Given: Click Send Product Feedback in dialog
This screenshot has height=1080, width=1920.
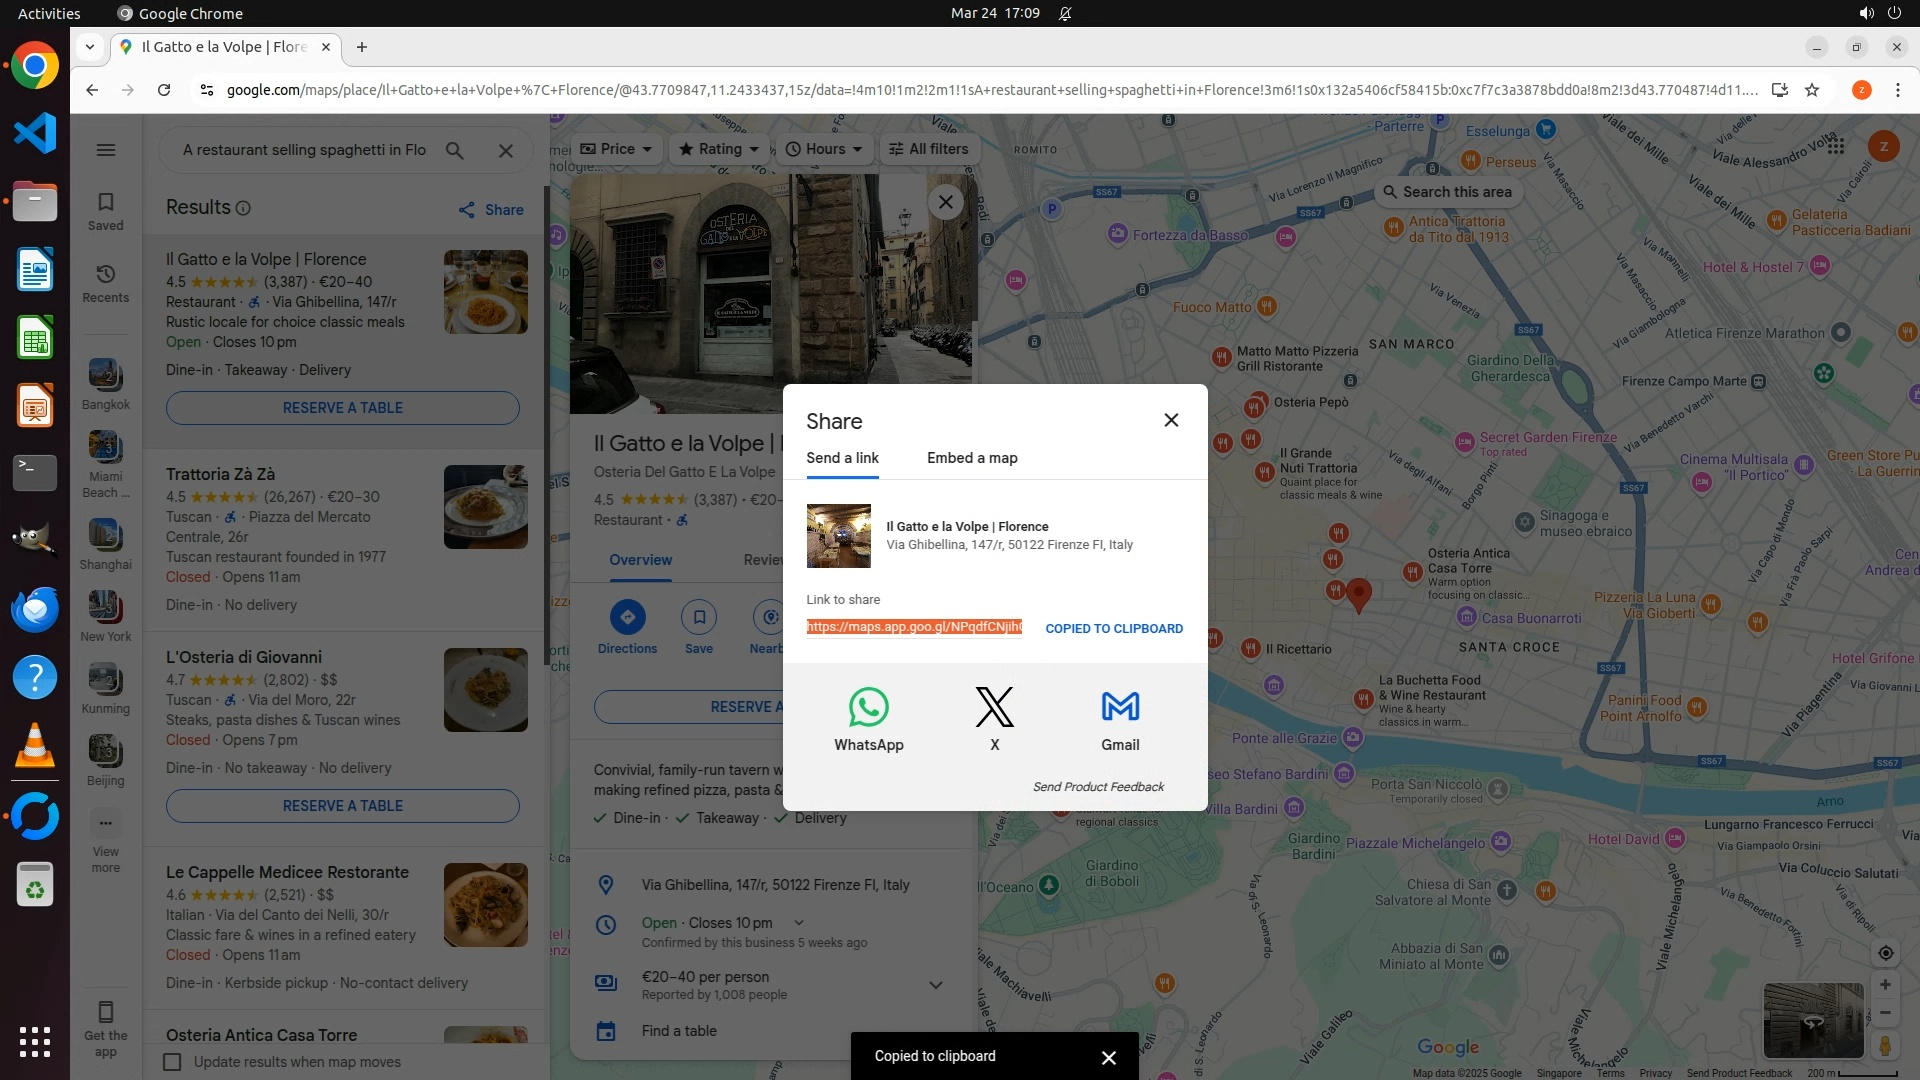Looking at the screenshot, I should coord(1098,787).
